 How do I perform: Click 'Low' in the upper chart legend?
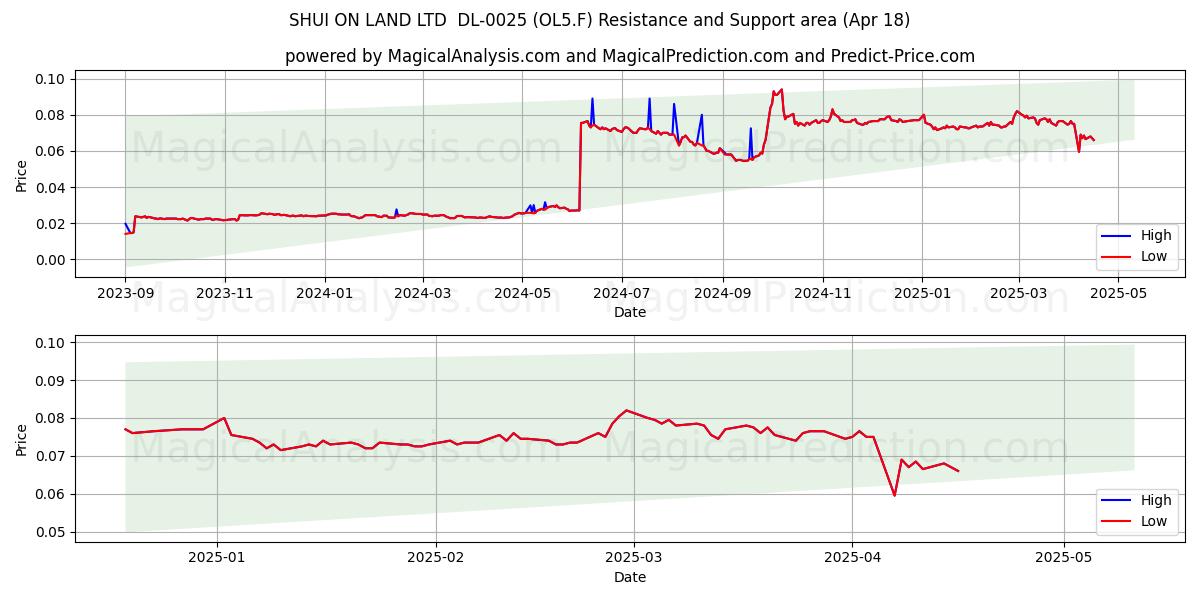click(1154, 257)
